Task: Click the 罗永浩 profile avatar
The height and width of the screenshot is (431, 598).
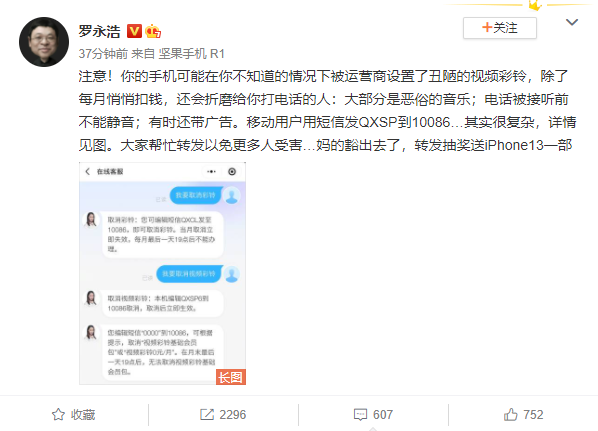Action: point(44,42)
